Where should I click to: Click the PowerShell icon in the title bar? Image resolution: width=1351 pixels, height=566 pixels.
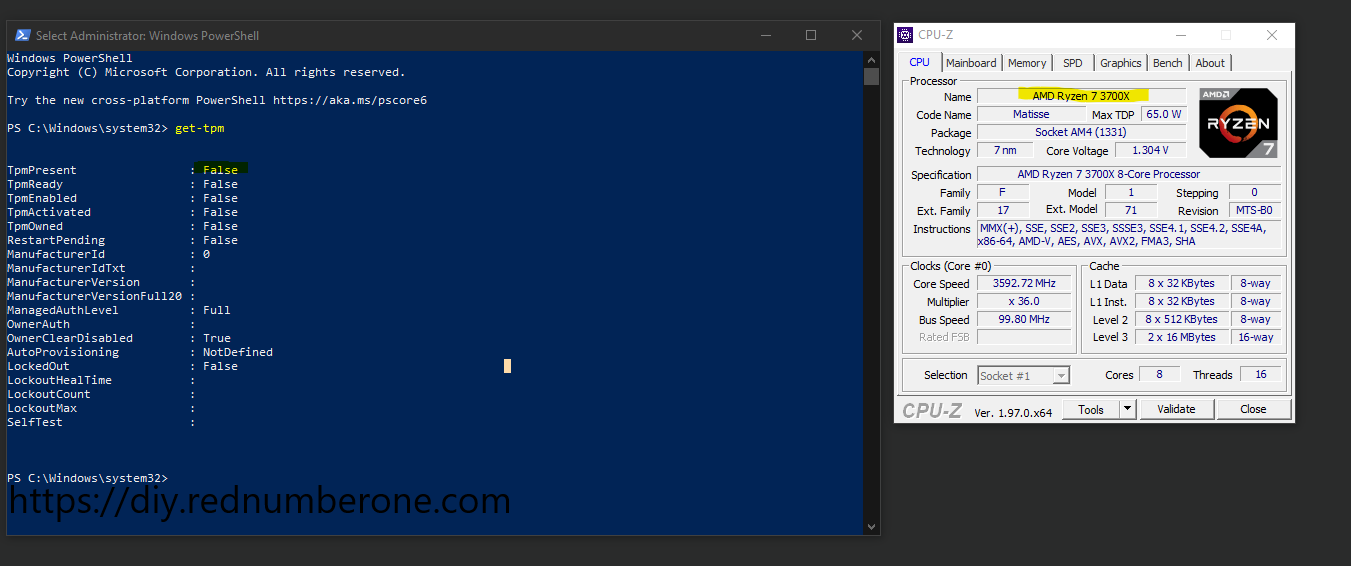[x=22, y=35]
